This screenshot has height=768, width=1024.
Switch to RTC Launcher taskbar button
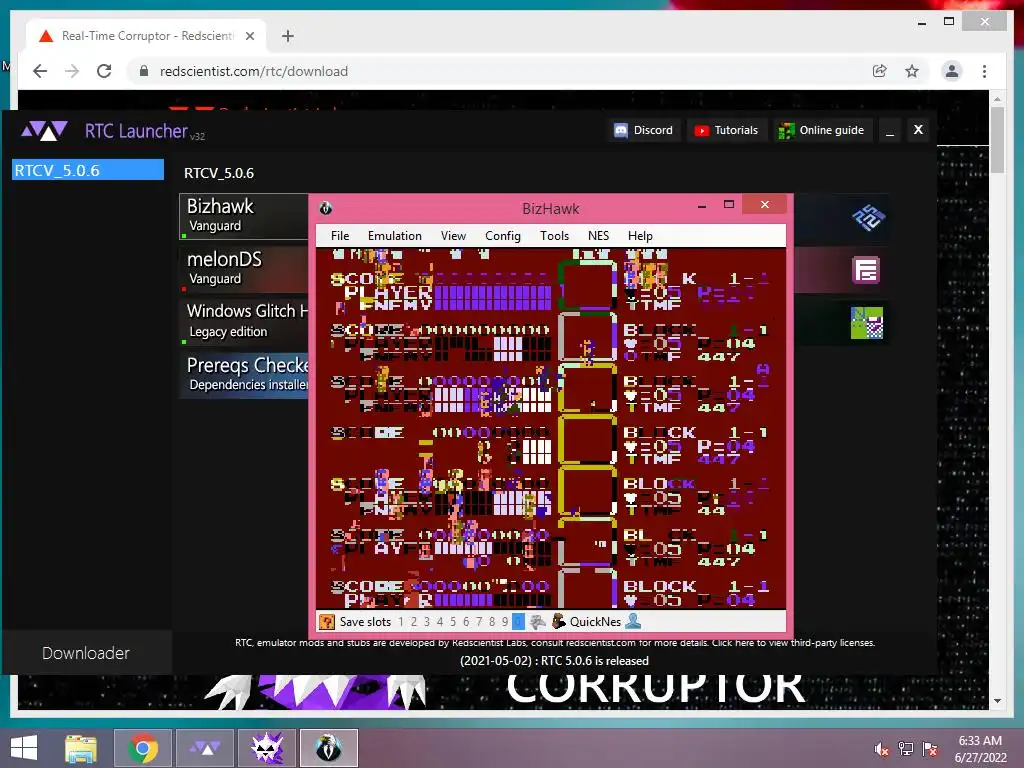(x=205, y=748)
